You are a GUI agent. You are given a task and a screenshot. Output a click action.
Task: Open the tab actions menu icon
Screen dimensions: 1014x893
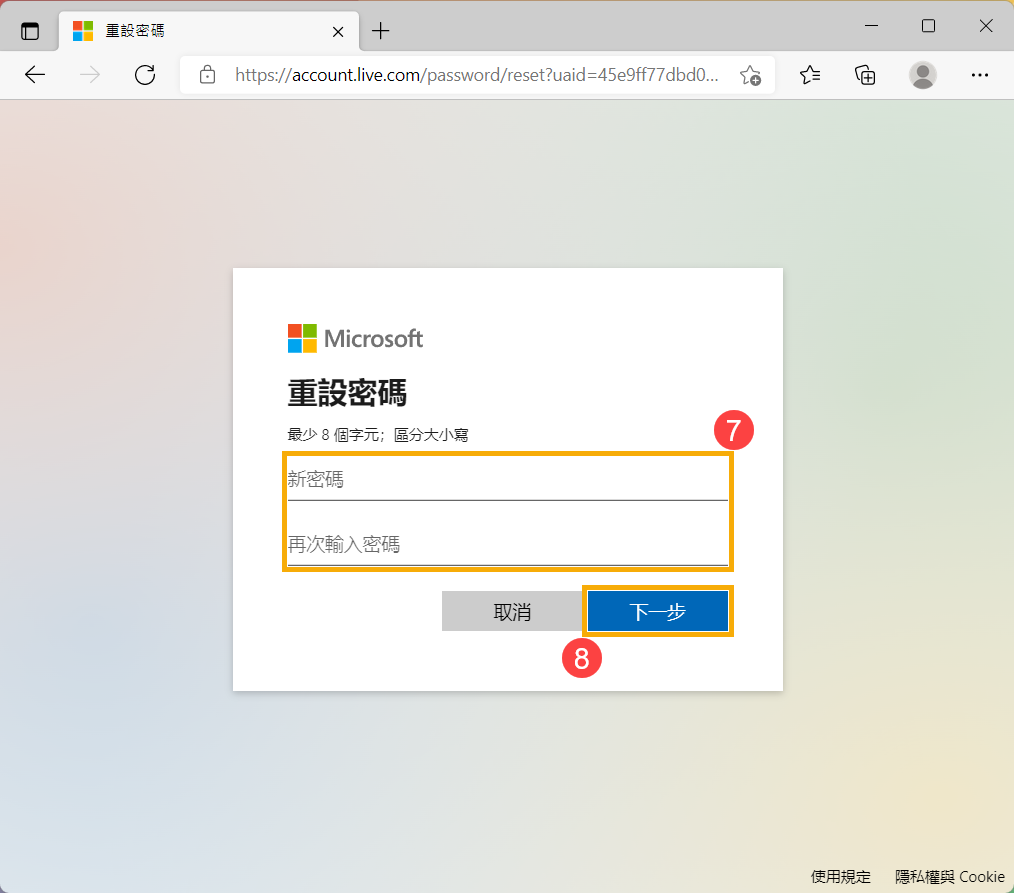coord(30,31)
